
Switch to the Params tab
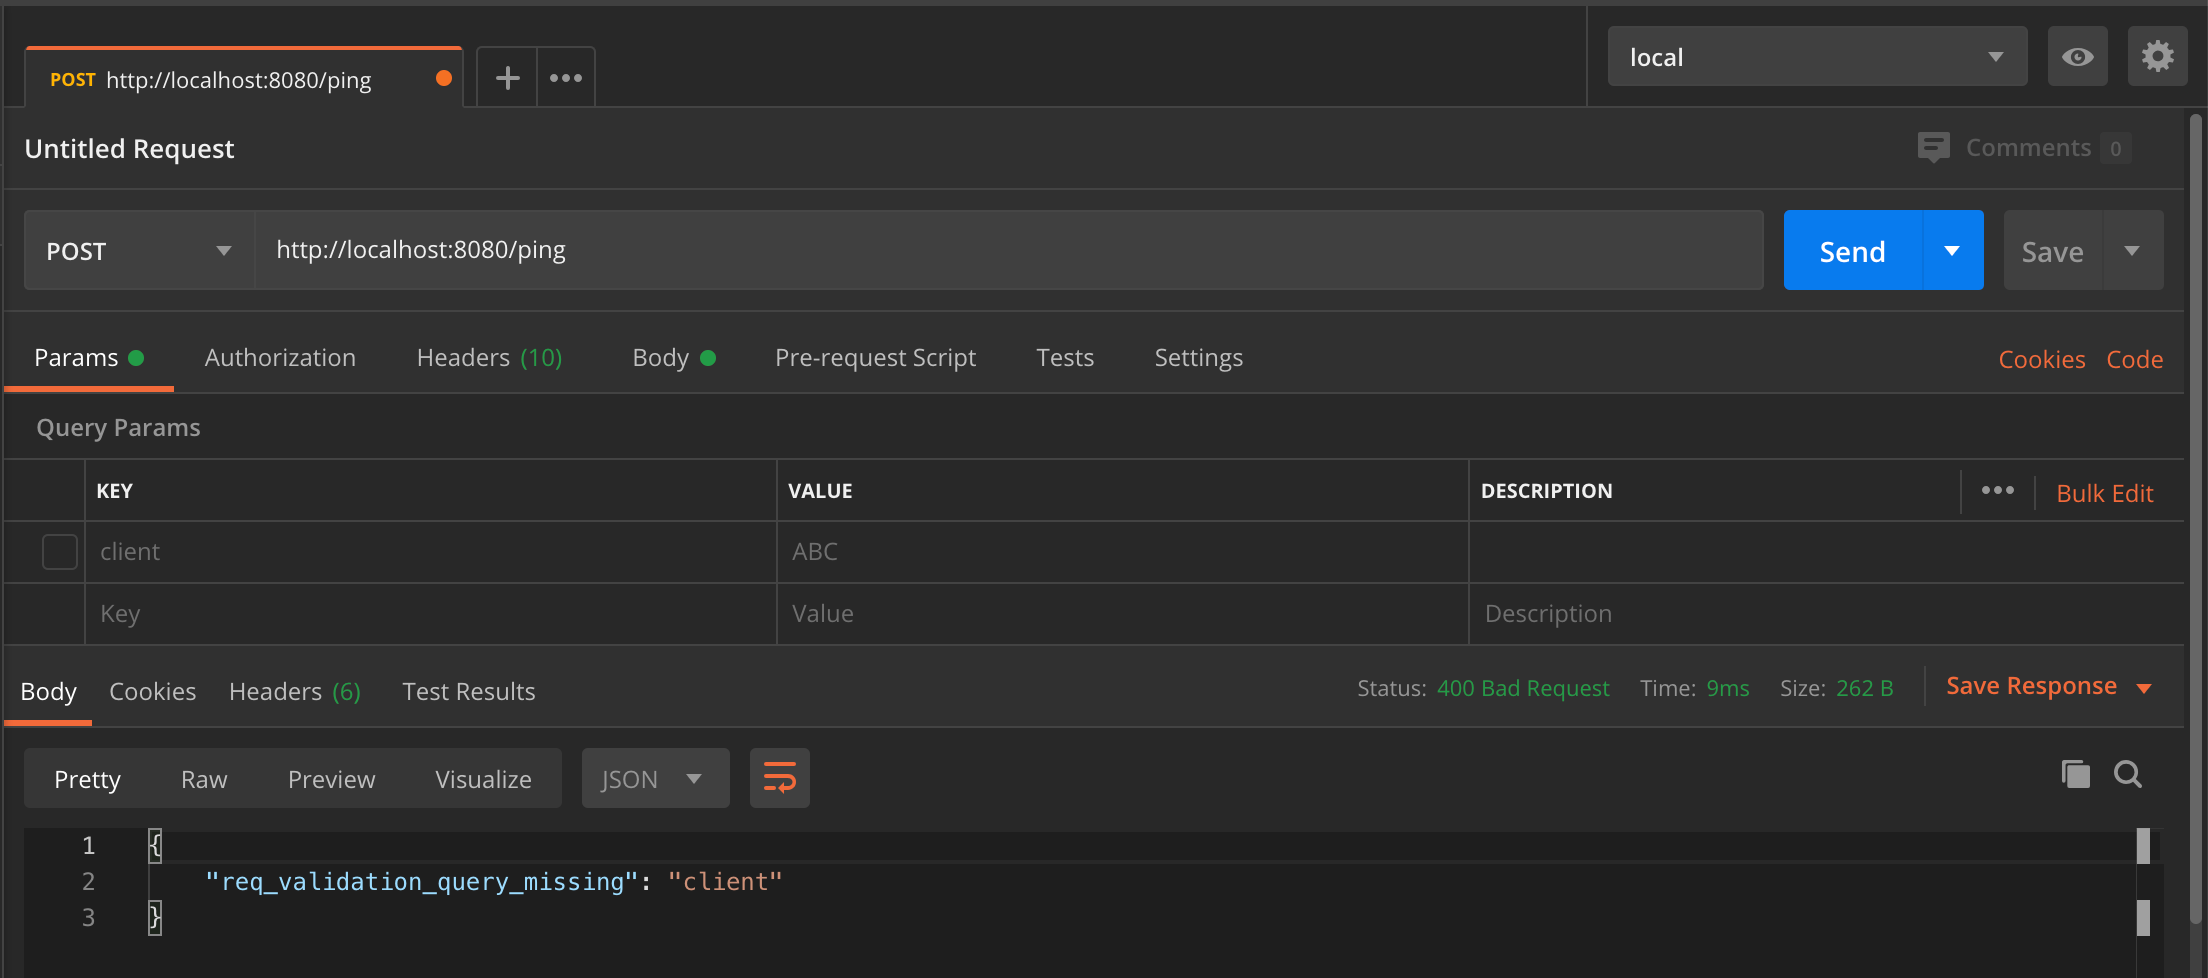tap(88, 358)
